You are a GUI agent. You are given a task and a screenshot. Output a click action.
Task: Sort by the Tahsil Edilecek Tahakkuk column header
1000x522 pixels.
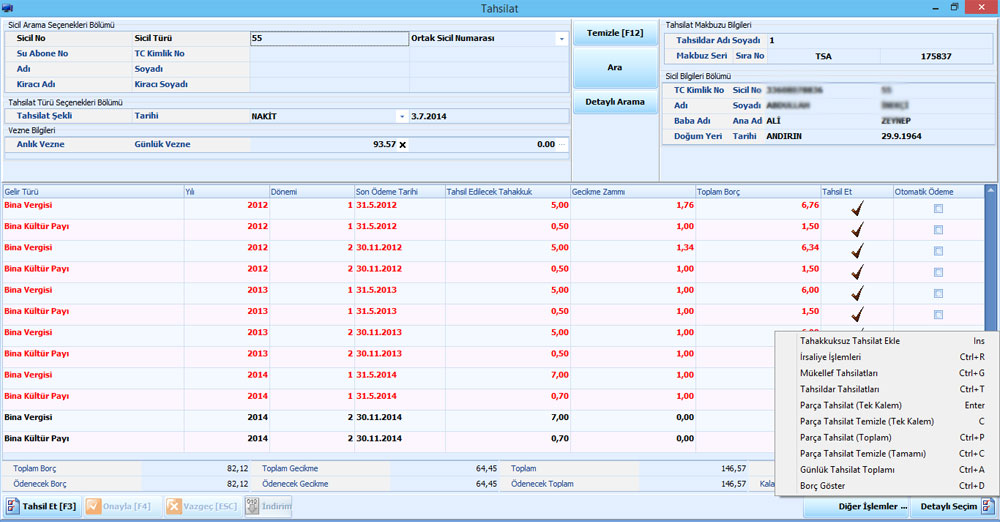pyautogui.click(x=507, y=191)
